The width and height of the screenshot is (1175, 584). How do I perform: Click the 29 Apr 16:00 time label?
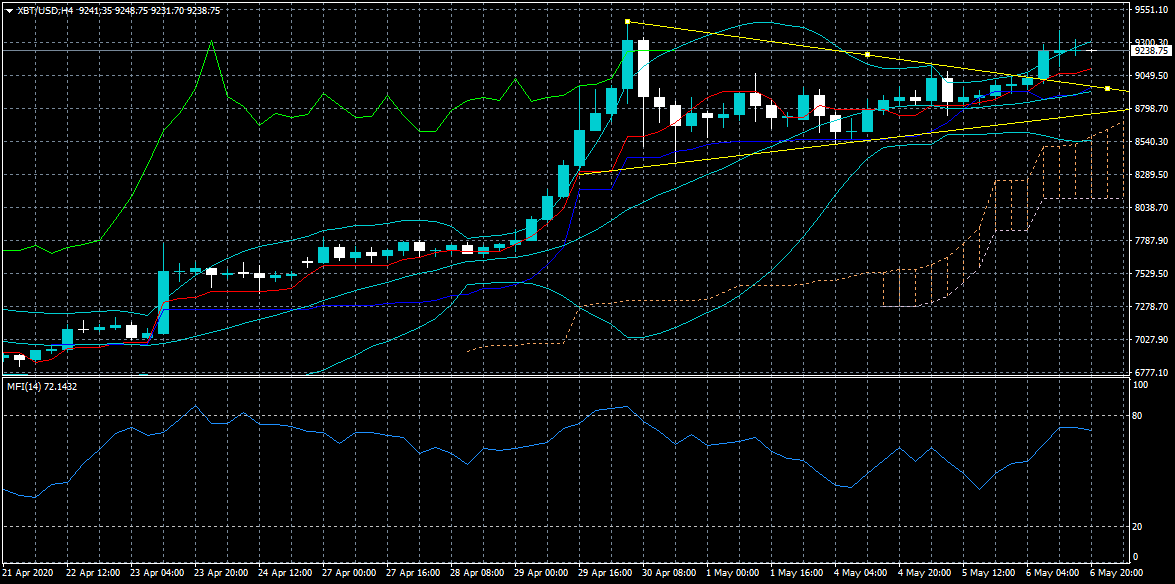tap(604, 572)
